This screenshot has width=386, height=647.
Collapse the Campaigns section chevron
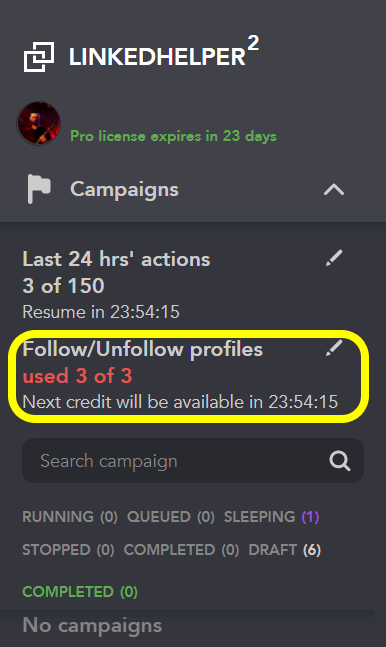pos(334,189)
